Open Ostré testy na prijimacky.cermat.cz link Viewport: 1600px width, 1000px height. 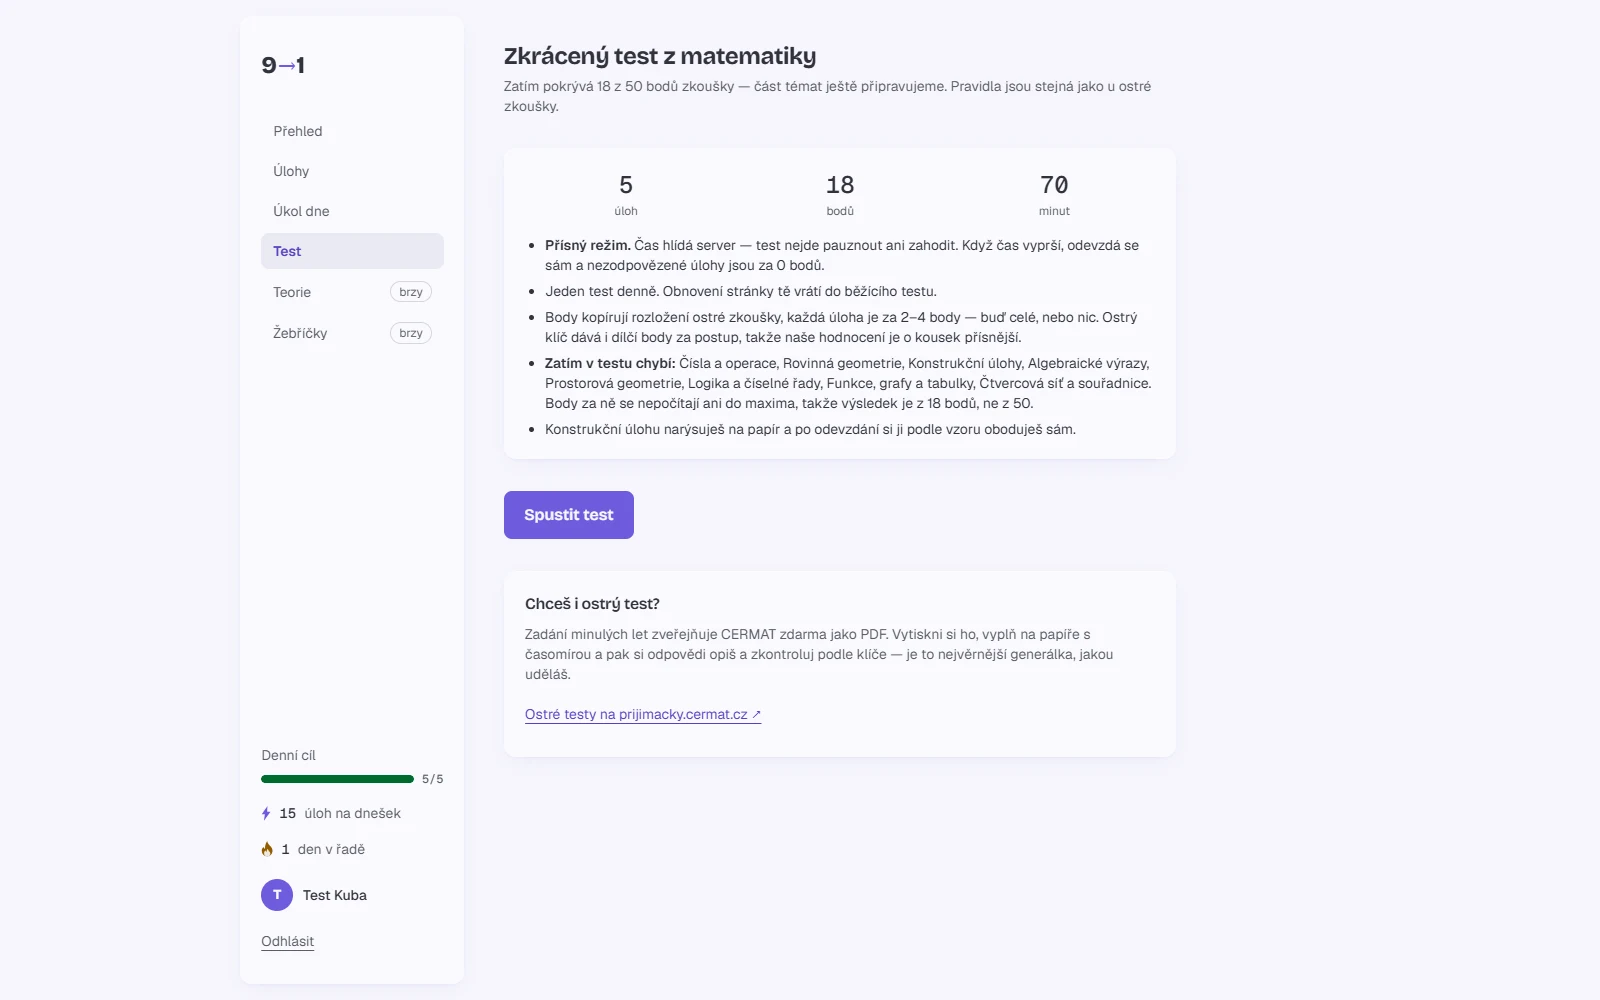(x=643, y=714)
